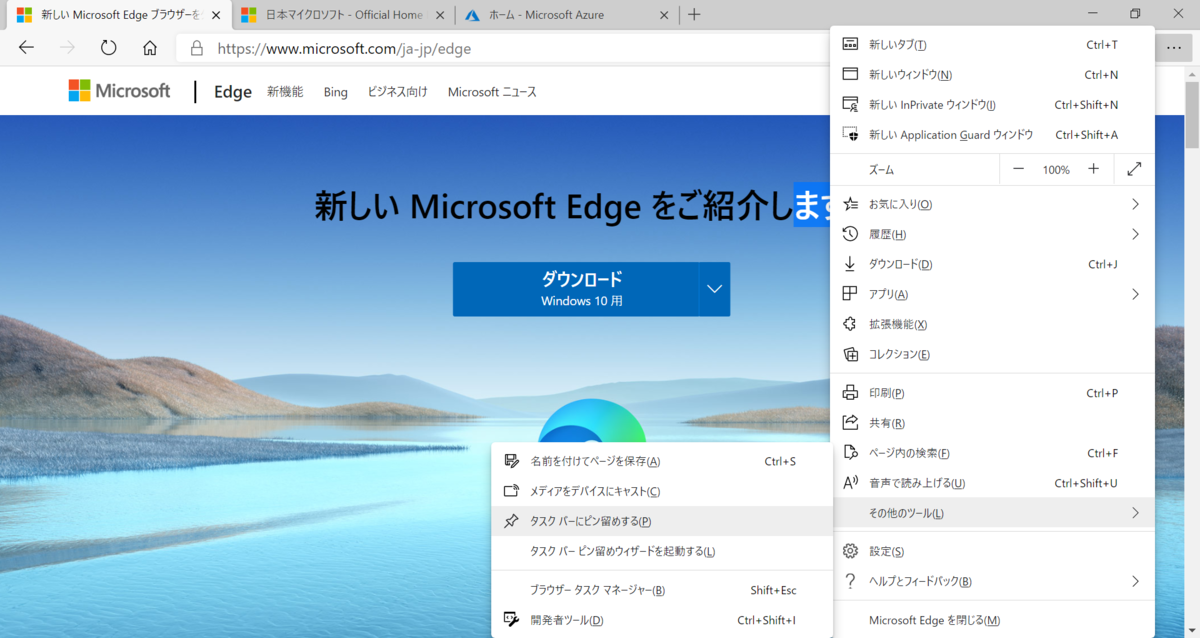The height and width of the screenshot is (638, 1200).
Task: Click the InPrivate window icon in the menu
Action: (851, 104)
